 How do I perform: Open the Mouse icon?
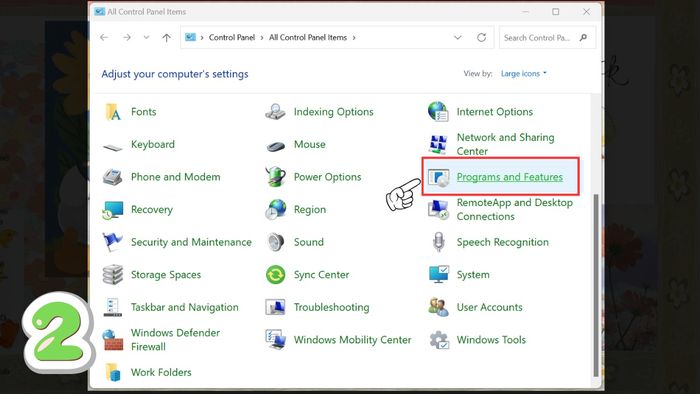tap(275, 145)
